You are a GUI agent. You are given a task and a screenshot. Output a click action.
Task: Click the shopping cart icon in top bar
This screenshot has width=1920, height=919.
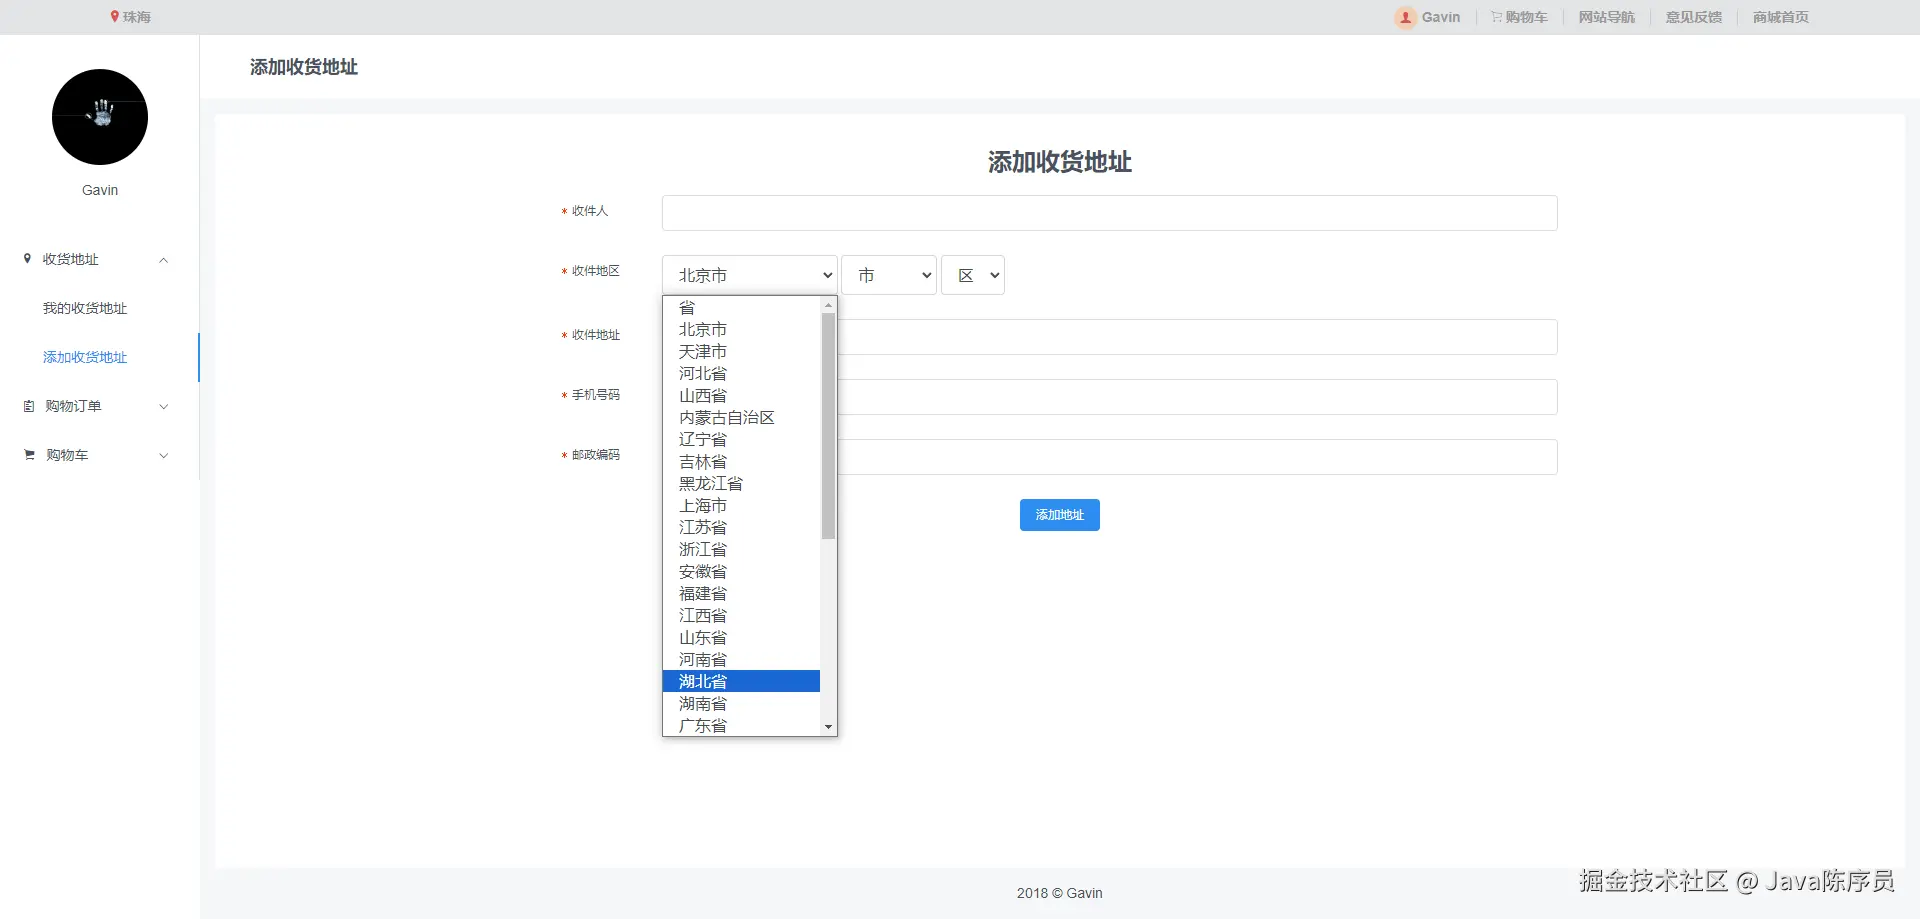coord(1496,17)
